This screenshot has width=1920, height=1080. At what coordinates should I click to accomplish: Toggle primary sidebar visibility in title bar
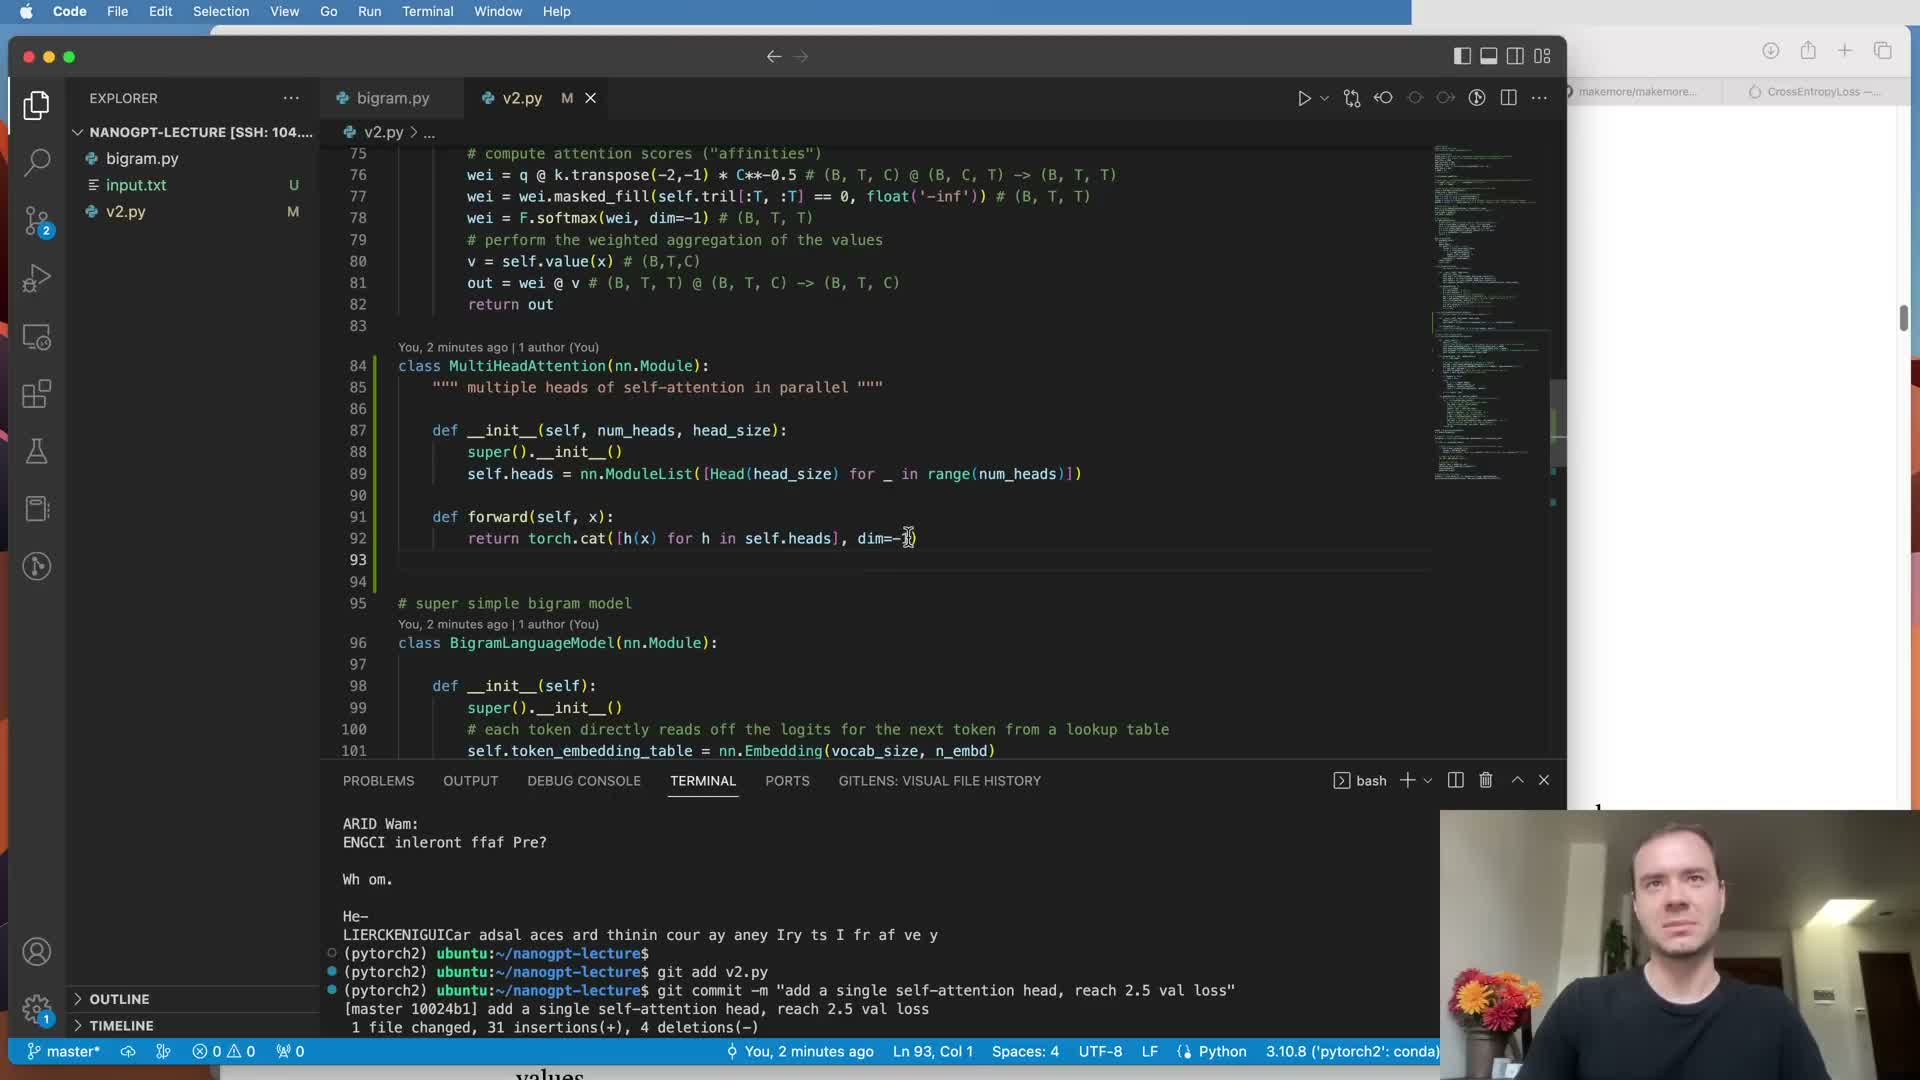click(x=1462, y=56)
